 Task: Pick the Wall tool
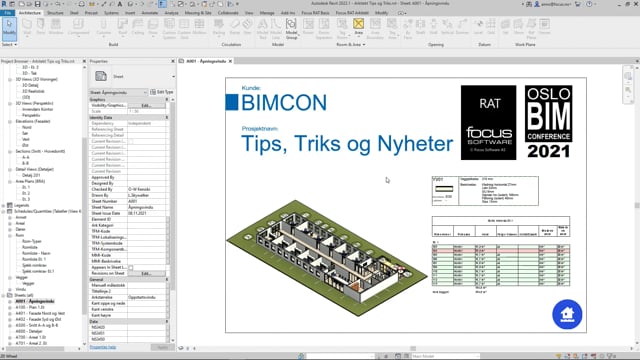[27, 27]
